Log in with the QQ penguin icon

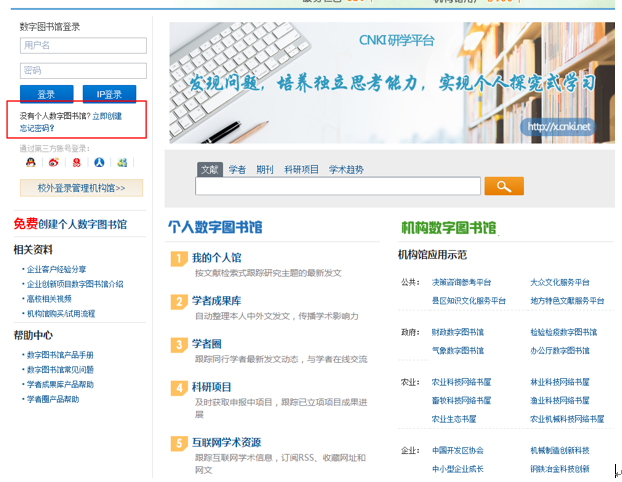pos(31,162)
